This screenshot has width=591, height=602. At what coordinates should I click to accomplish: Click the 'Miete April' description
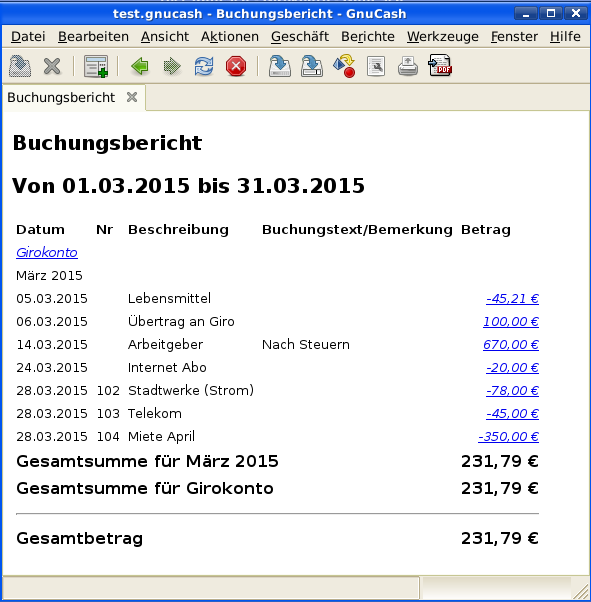pos(161,437)
